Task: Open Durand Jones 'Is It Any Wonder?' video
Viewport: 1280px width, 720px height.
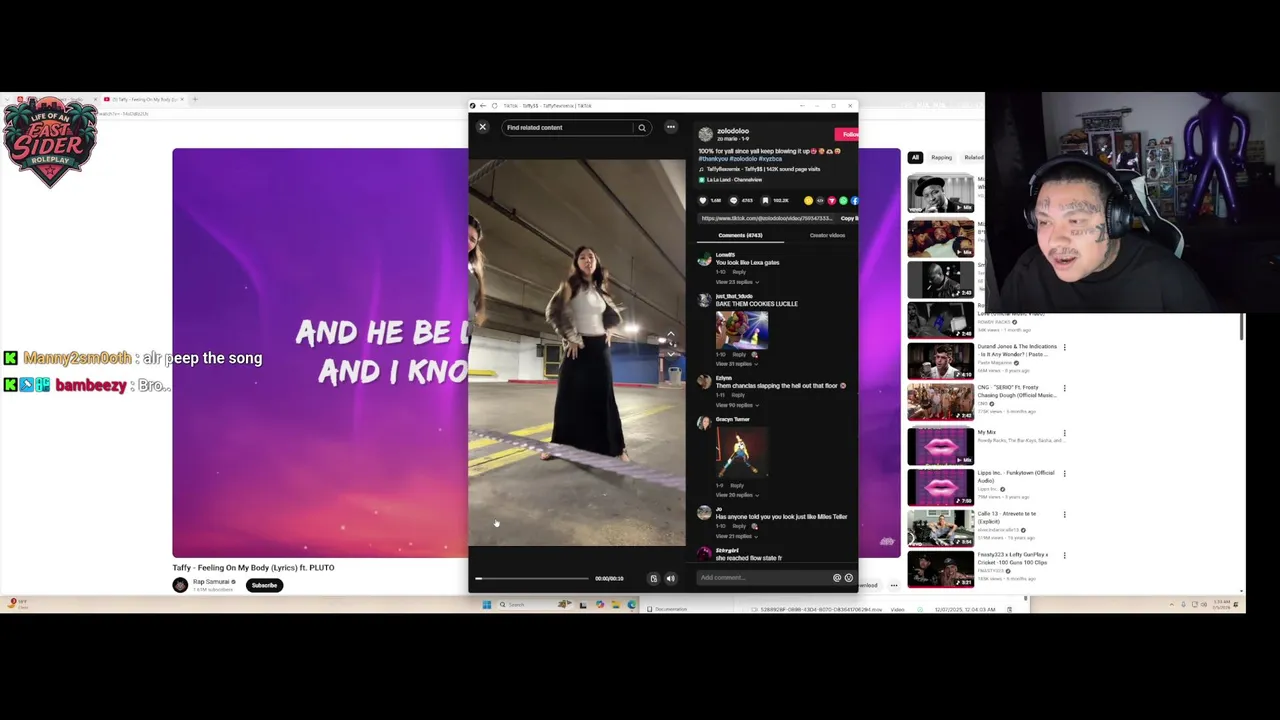Action: (x=940, y=361)
